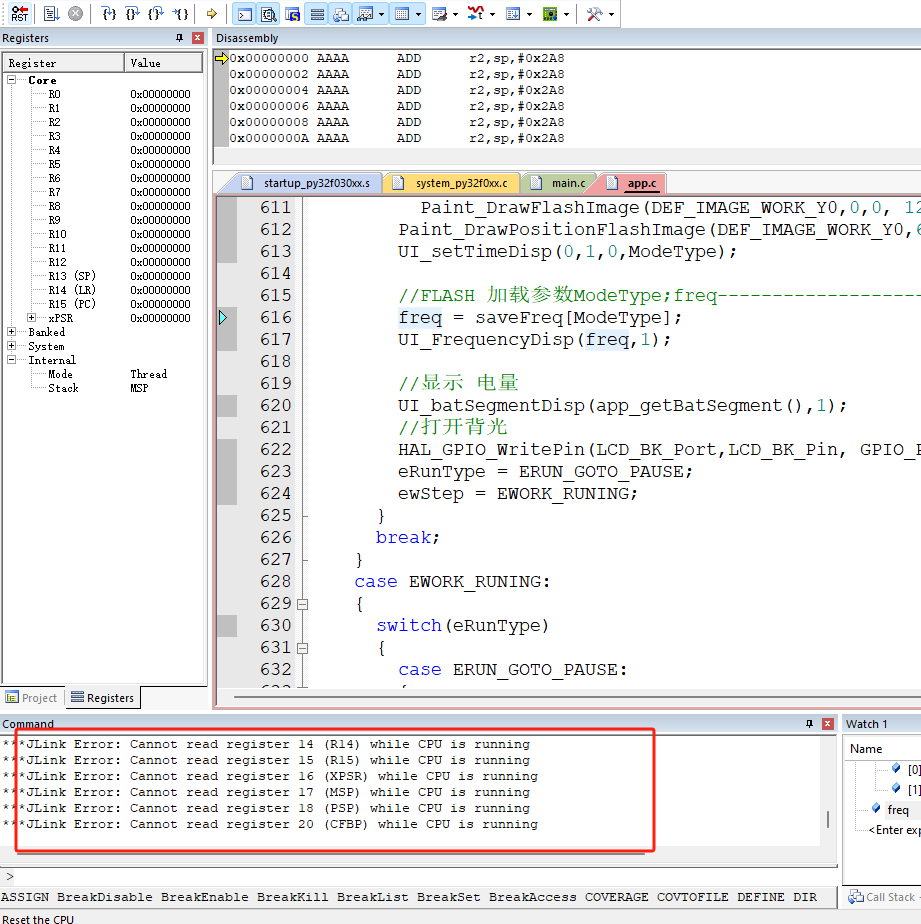Open the Call Stack tab

[x=882, y=897]
